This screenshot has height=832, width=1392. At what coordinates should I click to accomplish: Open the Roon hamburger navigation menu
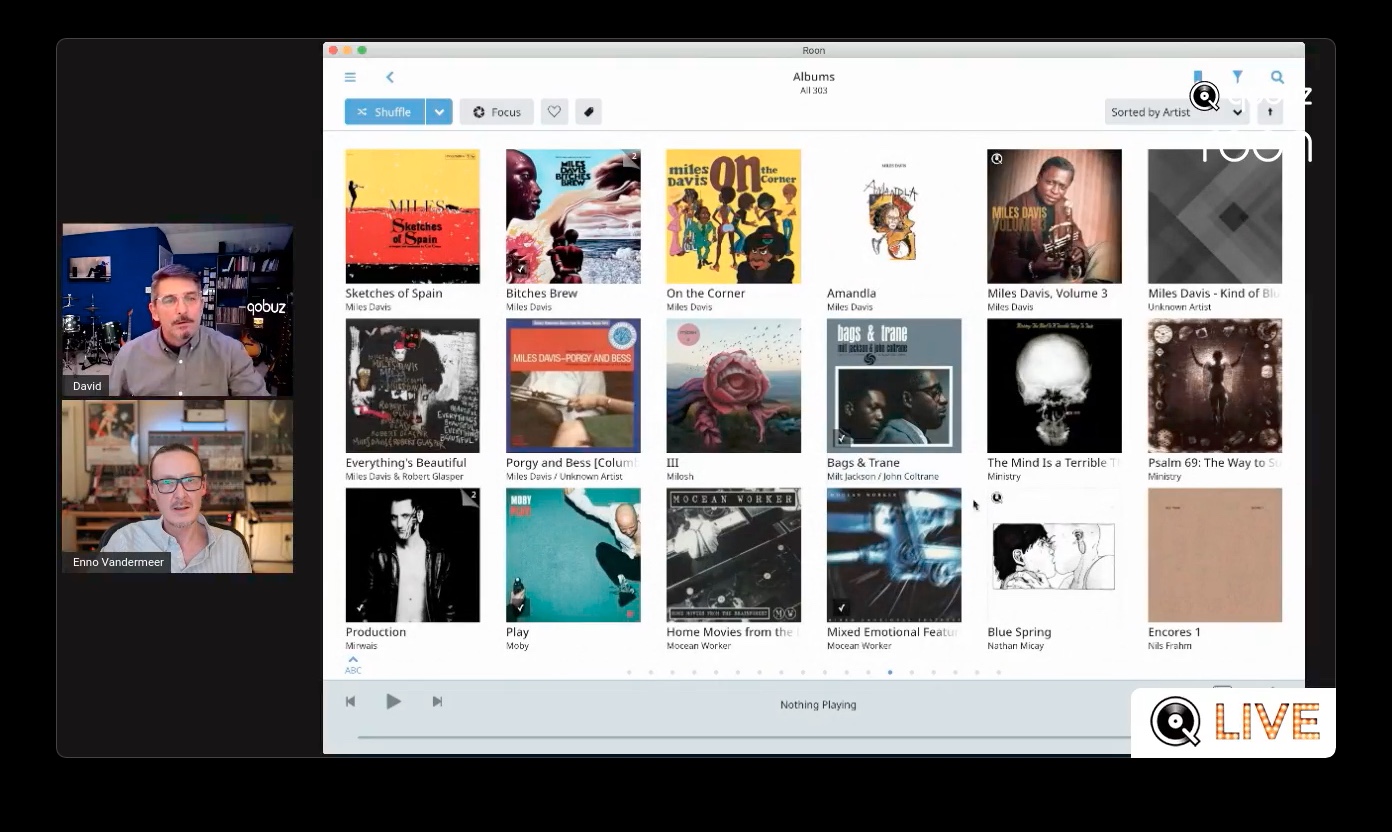350,77
